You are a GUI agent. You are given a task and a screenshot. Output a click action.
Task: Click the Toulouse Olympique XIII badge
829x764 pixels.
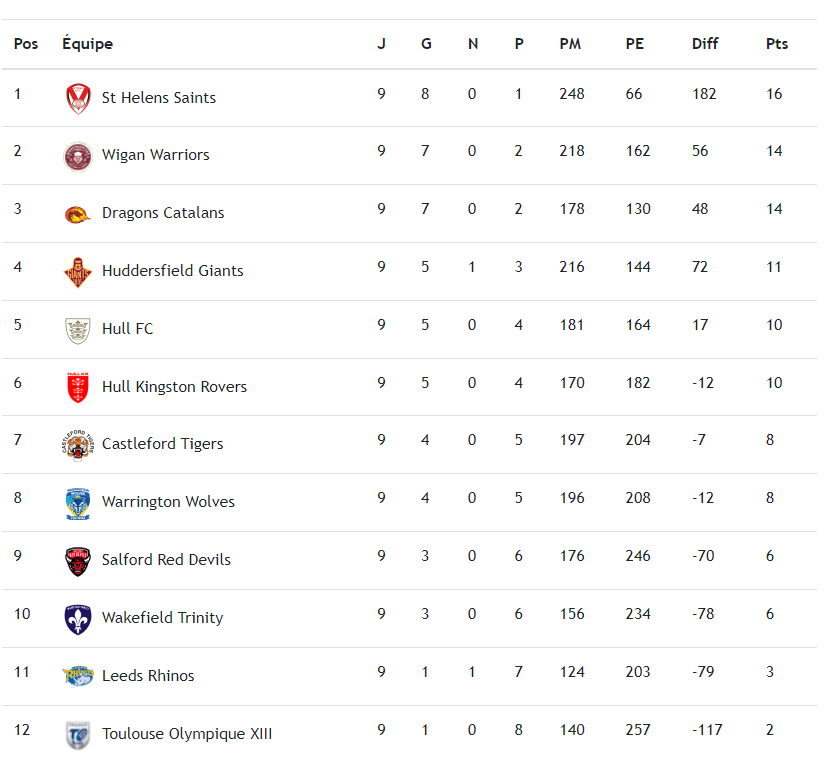coord(78,735)
